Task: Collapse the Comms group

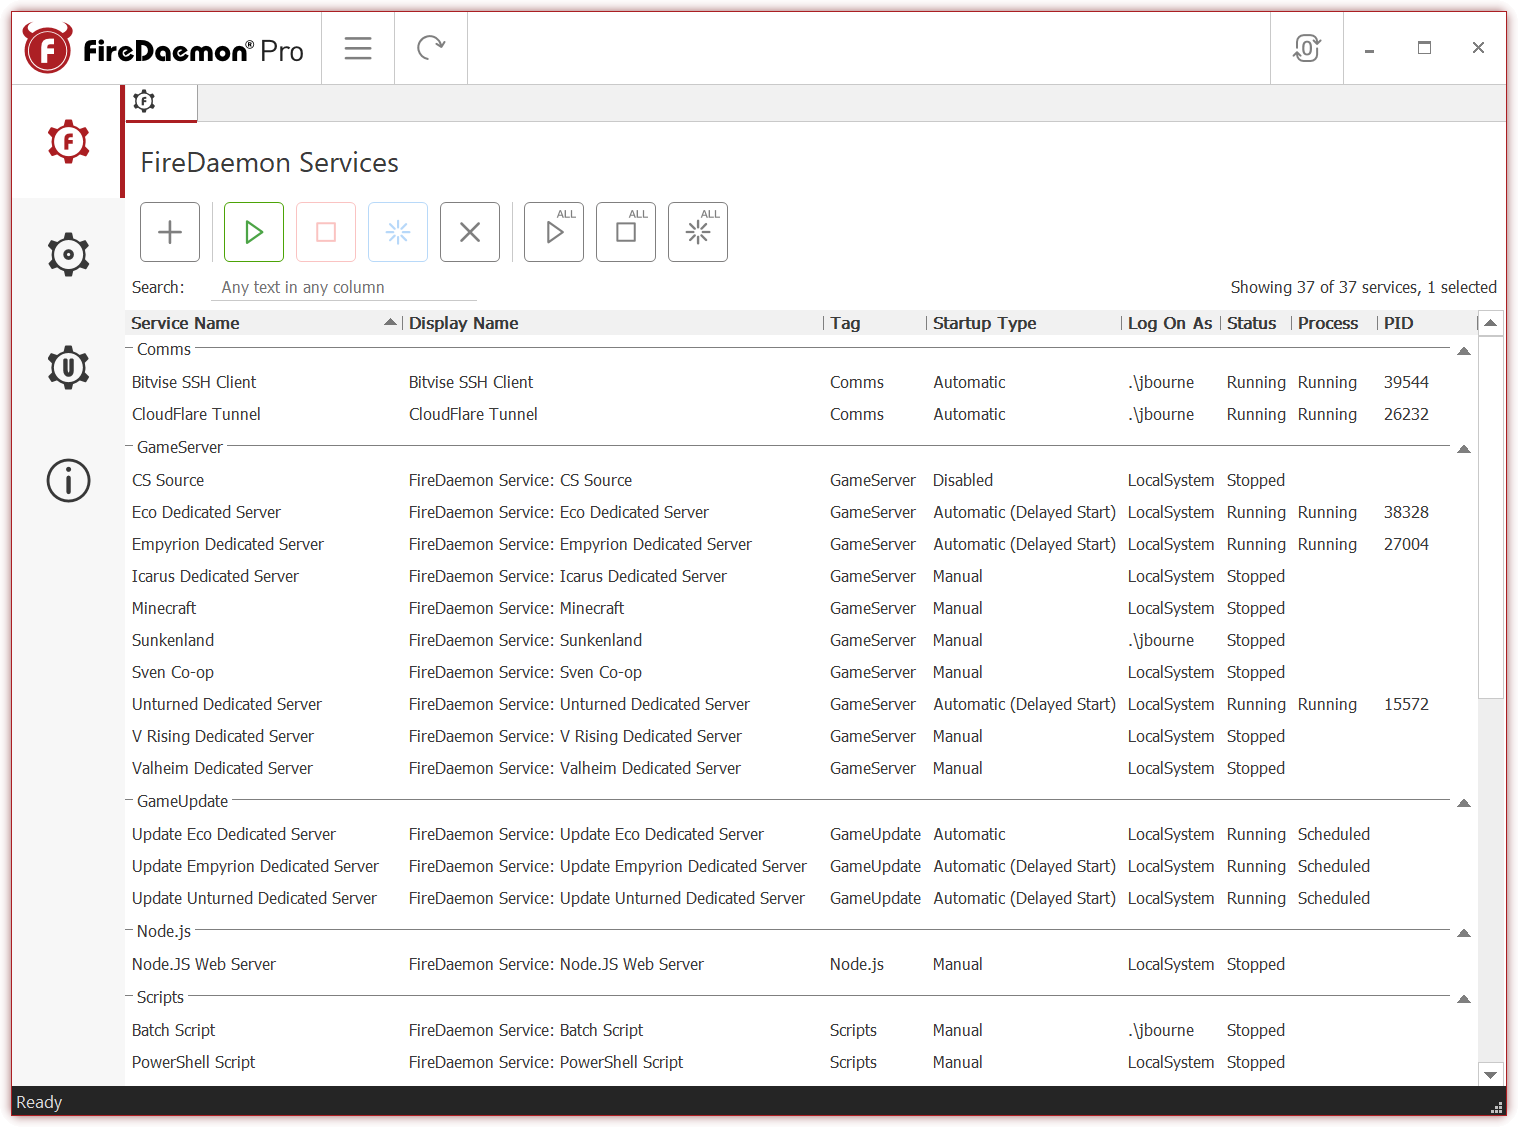Action: pos(1464,351)
